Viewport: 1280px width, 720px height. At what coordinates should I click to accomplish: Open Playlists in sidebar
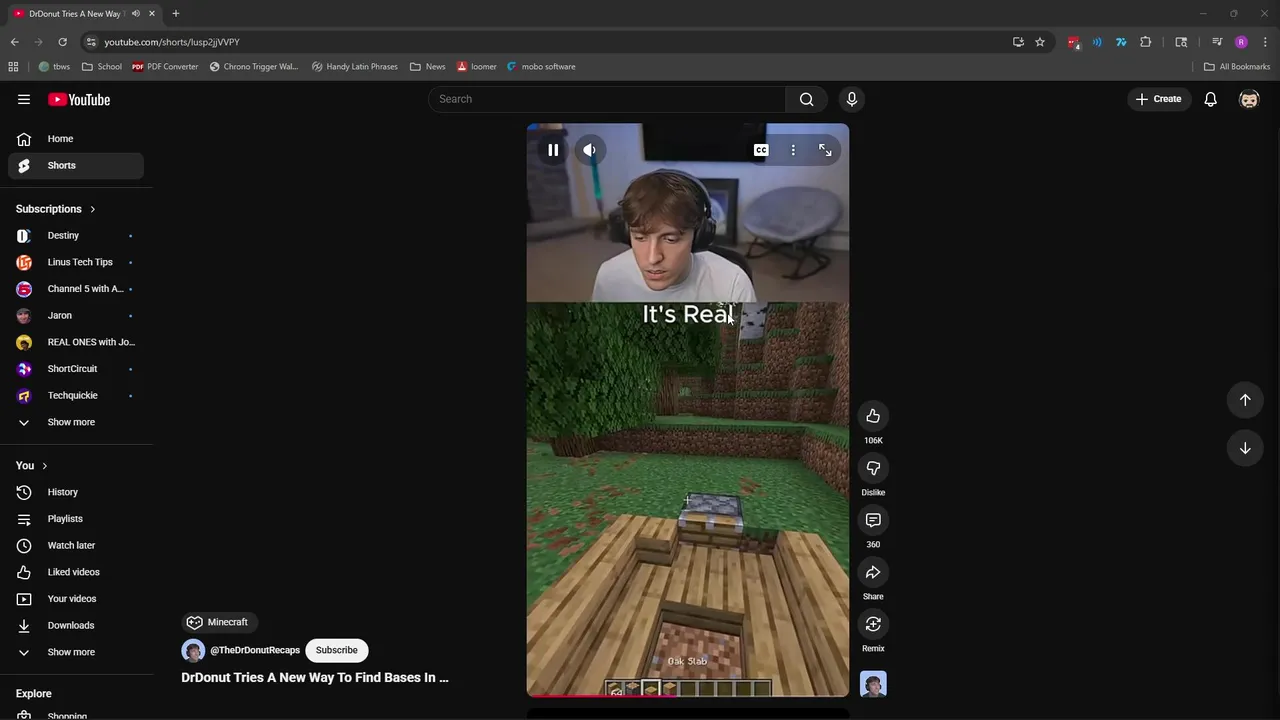click(76, 519)
